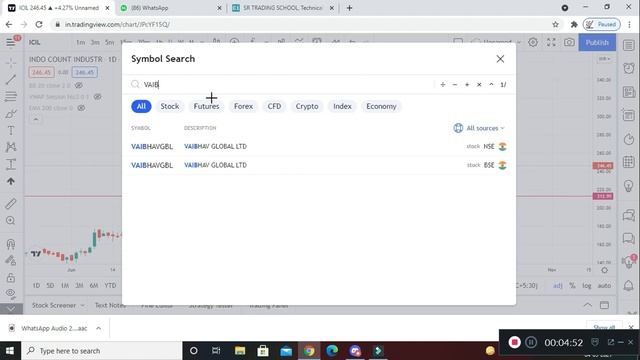Select the trend line drawing tool
The image size is (640, 360).
[11, 79]
